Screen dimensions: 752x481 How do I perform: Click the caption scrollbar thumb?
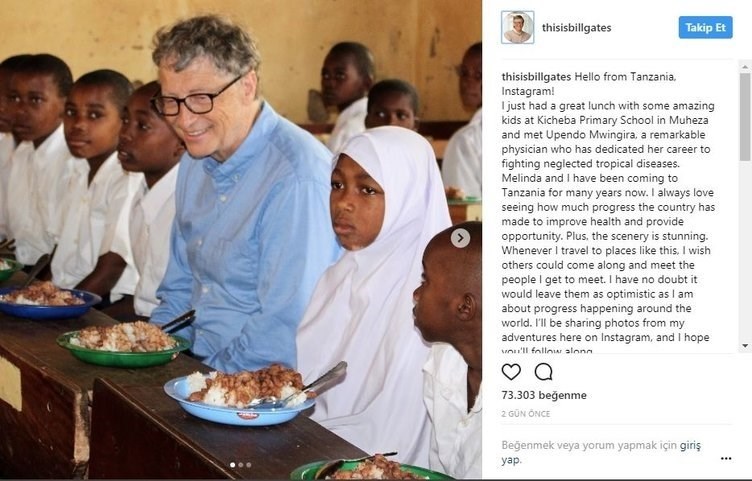tap(745, 117)
